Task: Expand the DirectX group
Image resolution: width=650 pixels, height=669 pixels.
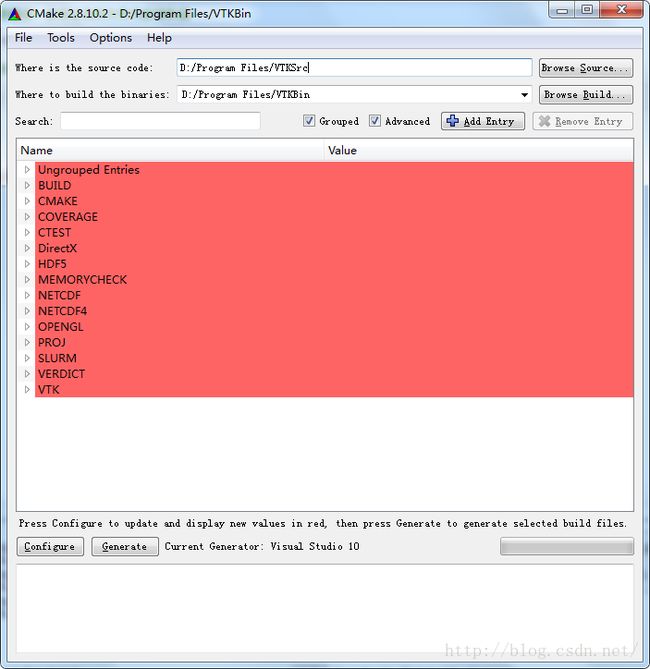Action: pyautogui.click(x=27, y=248)
